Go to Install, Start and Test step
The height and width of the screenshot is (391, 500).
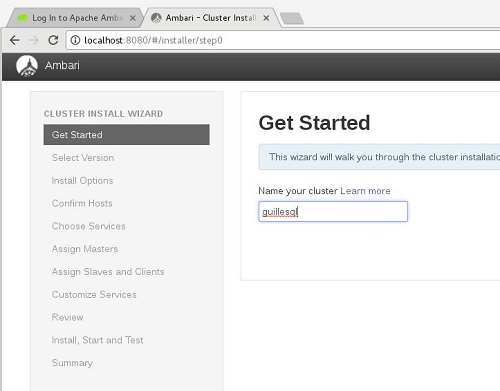click(x=97, y=340)
